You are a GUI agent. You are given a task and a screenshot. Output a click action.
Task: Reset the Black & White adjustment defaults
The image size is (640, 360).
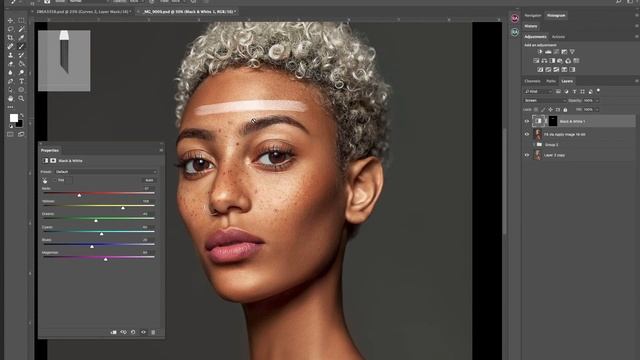click(x=133, y=332)
